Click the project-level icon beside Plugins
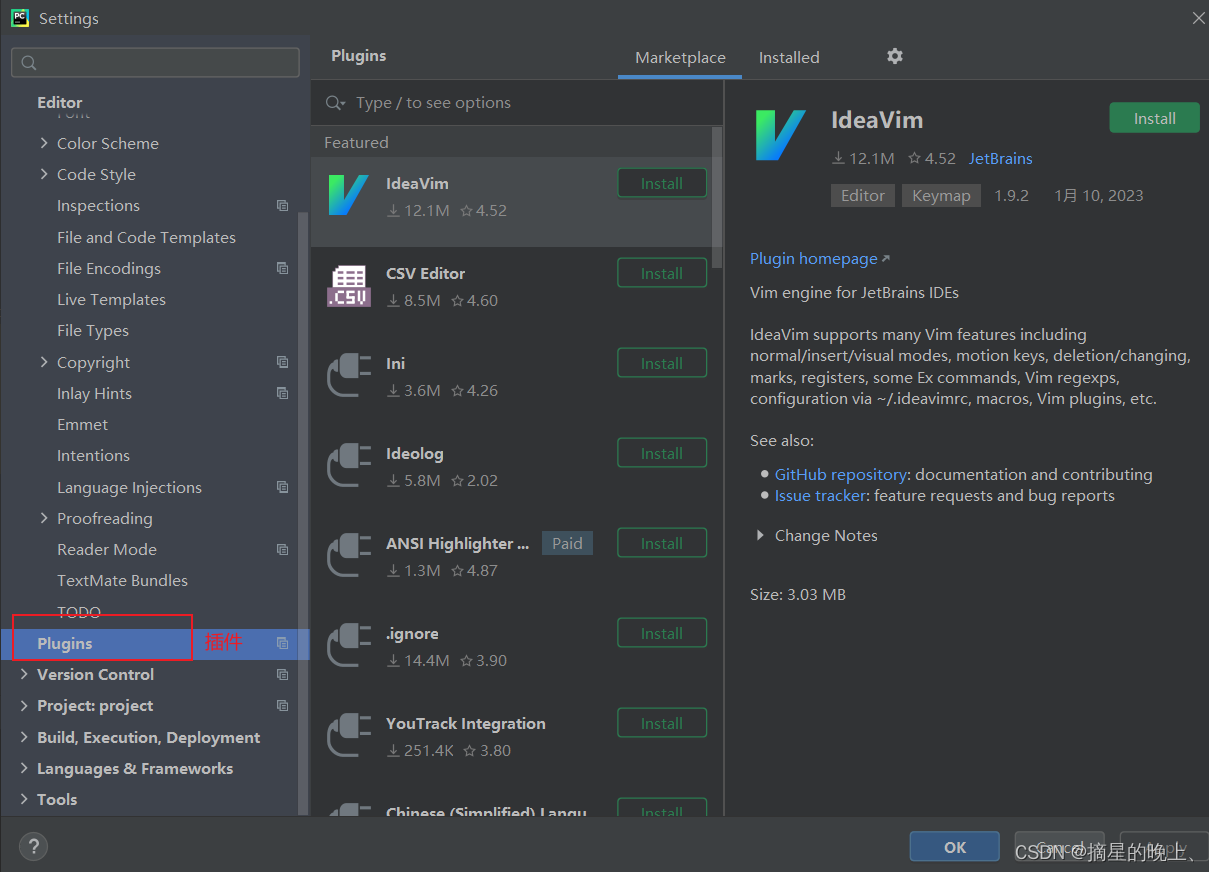1209x872 pixels. click(x=282, y=643)
